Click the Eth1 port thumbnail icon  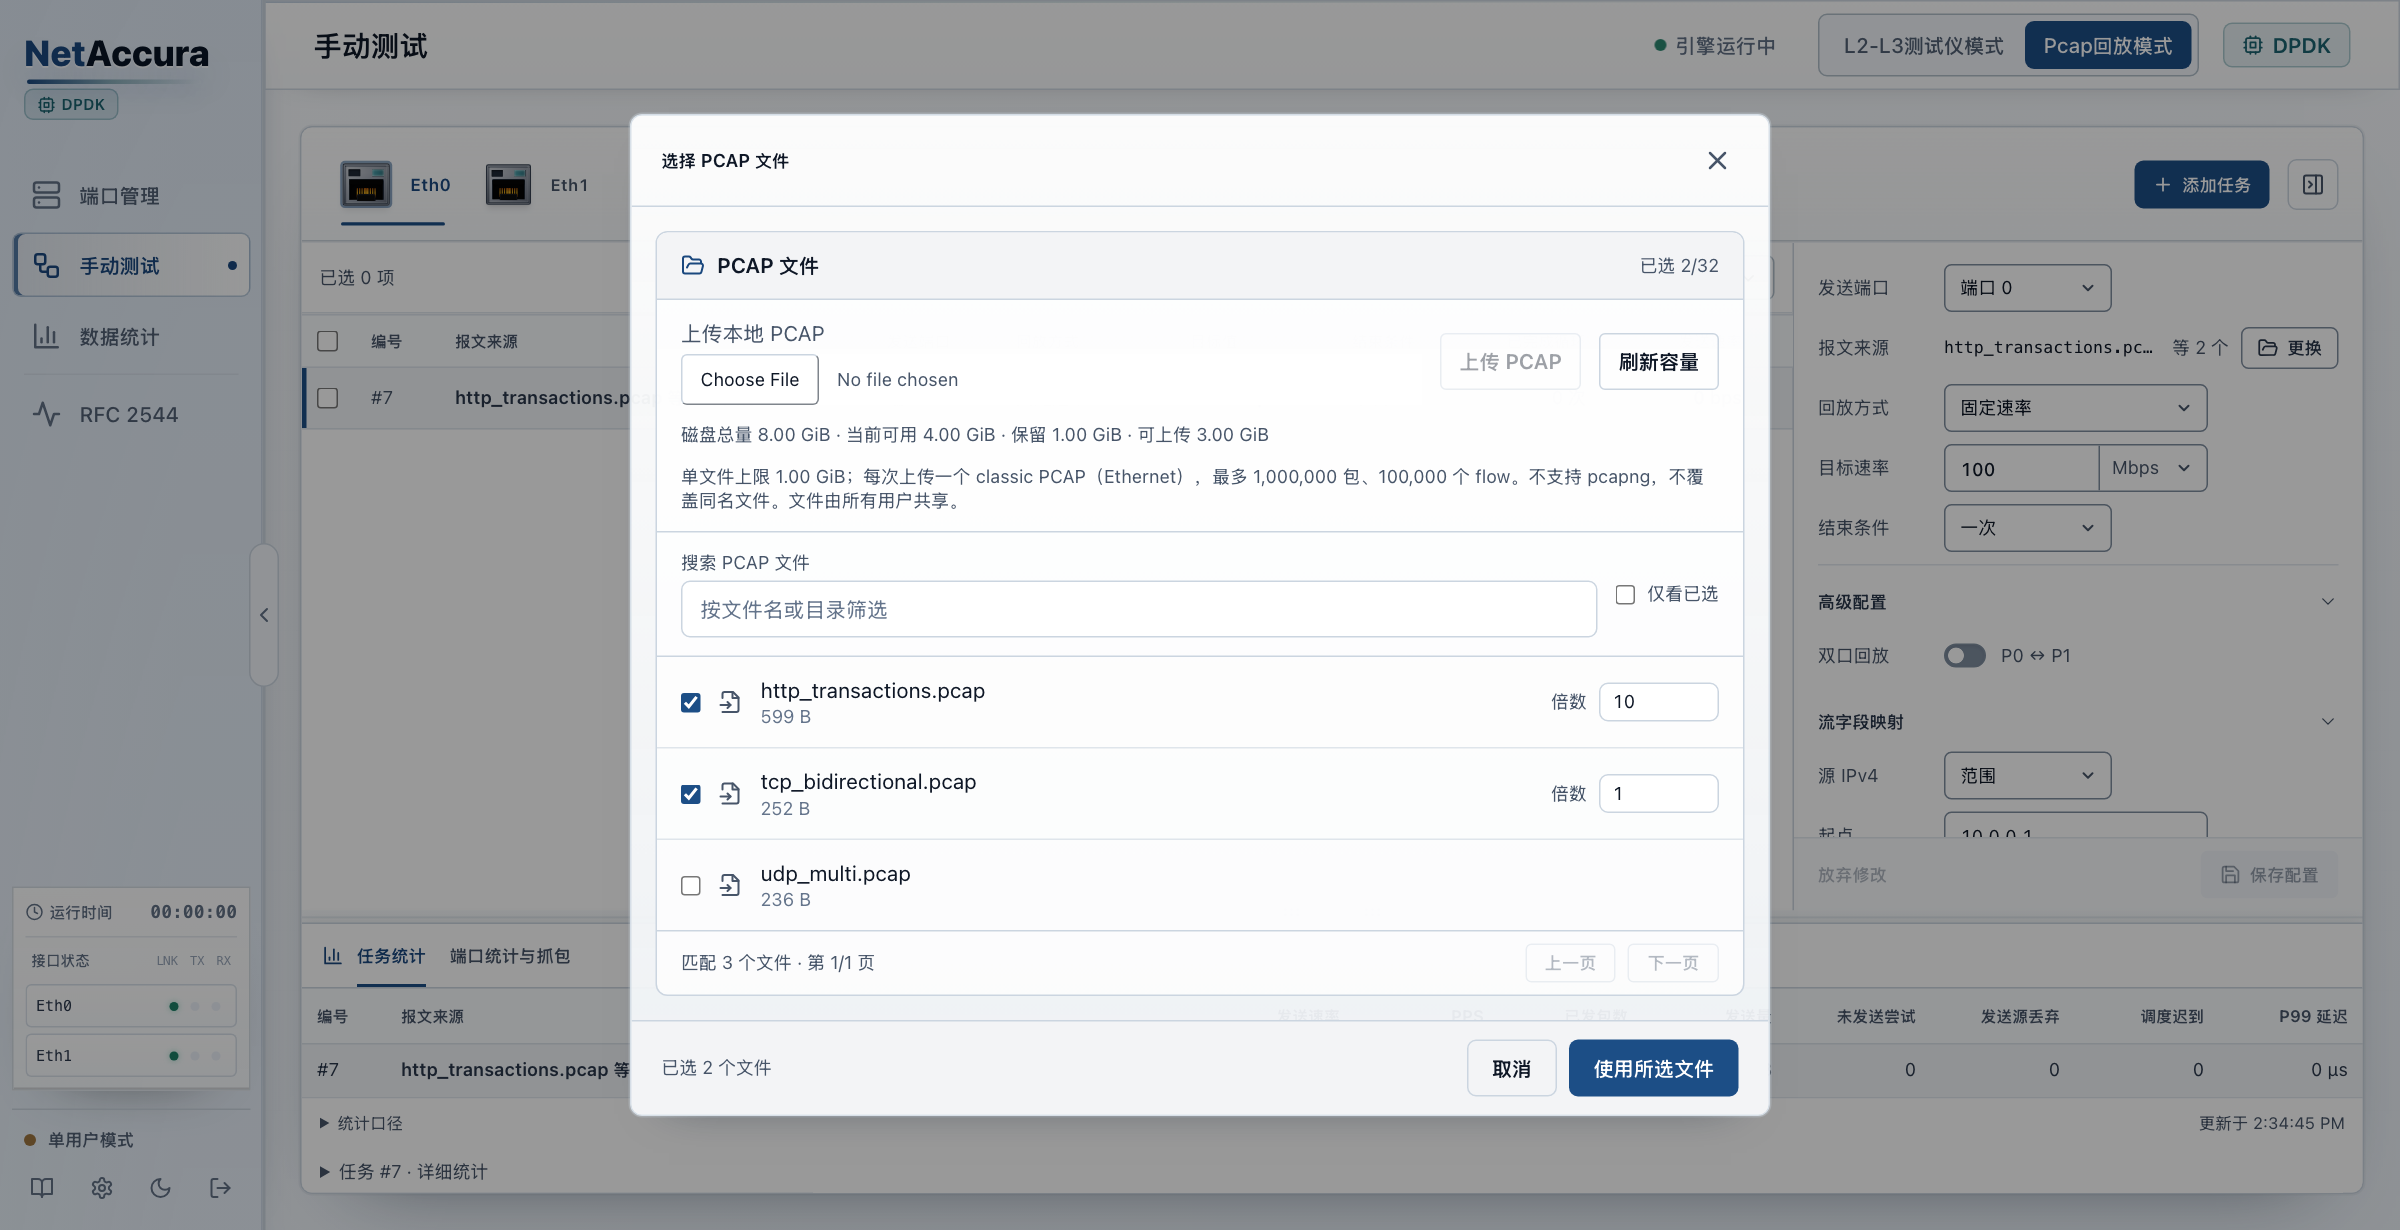coord(508,185)
